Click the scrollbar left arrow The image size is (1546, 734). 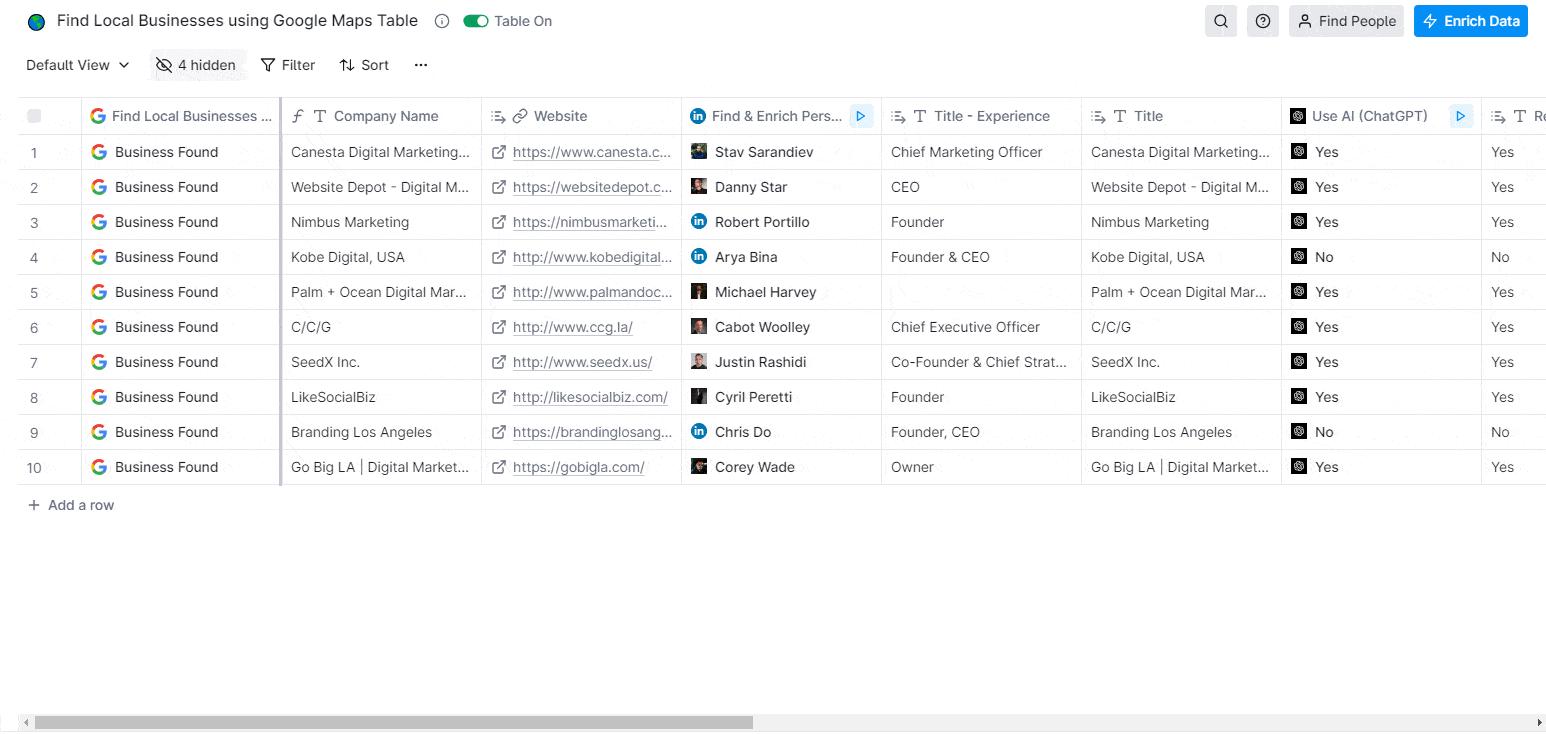(25, 722)
